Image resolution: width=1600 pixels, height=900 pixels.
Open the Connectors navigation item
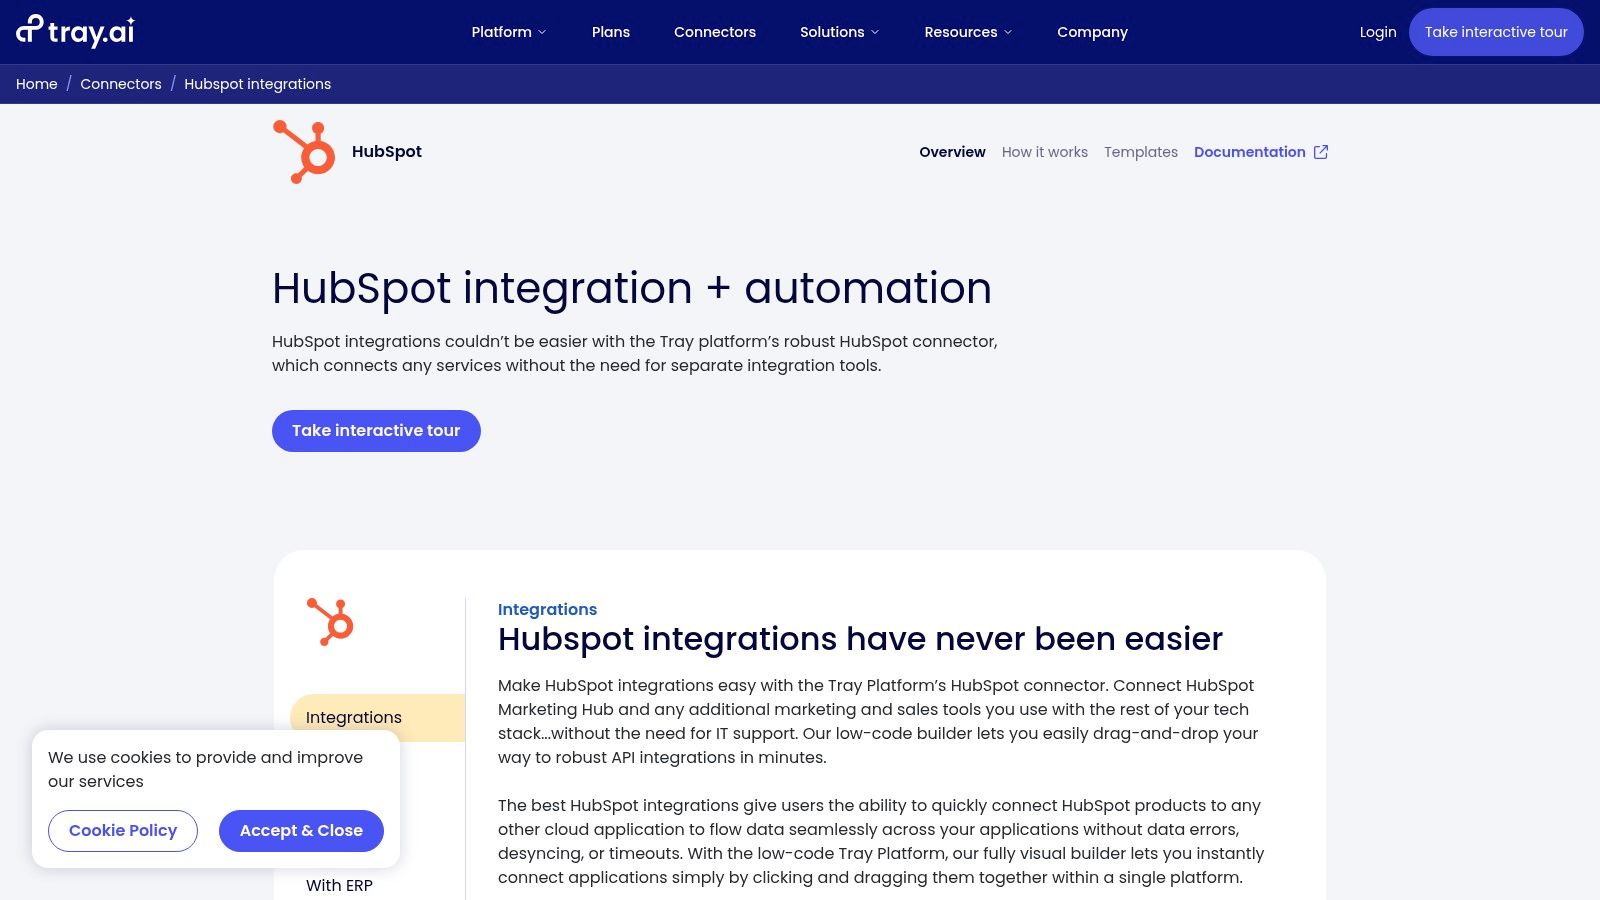coord(715,31)
